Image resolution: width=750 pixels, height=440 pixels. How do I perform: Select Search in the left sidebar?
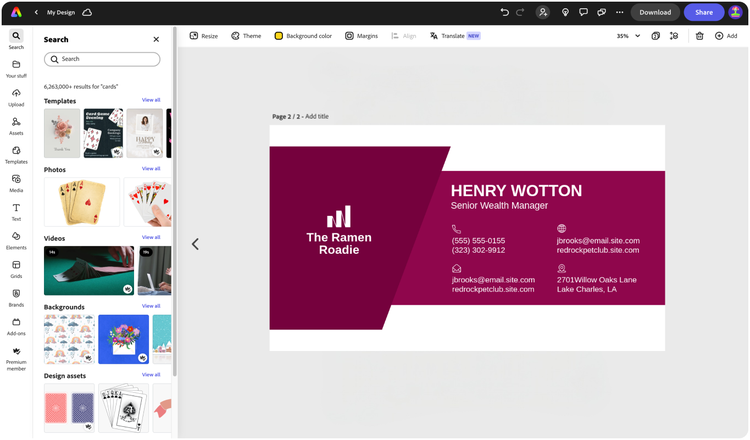pyautogui.click(x=16, y=40)
